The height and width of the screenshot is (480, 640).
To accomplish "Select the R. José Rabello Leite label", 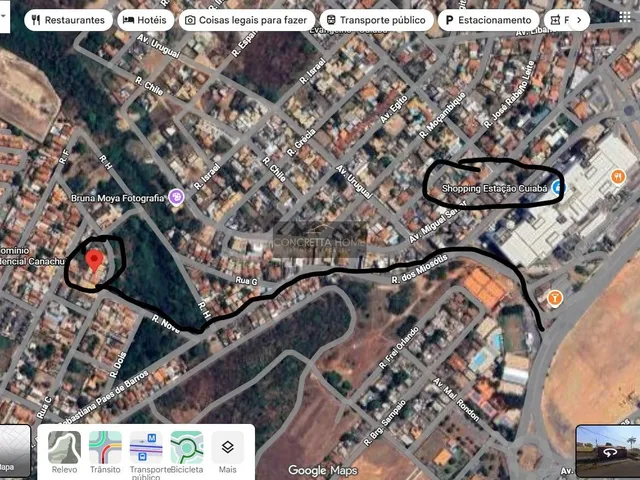I will click(509, 94).
